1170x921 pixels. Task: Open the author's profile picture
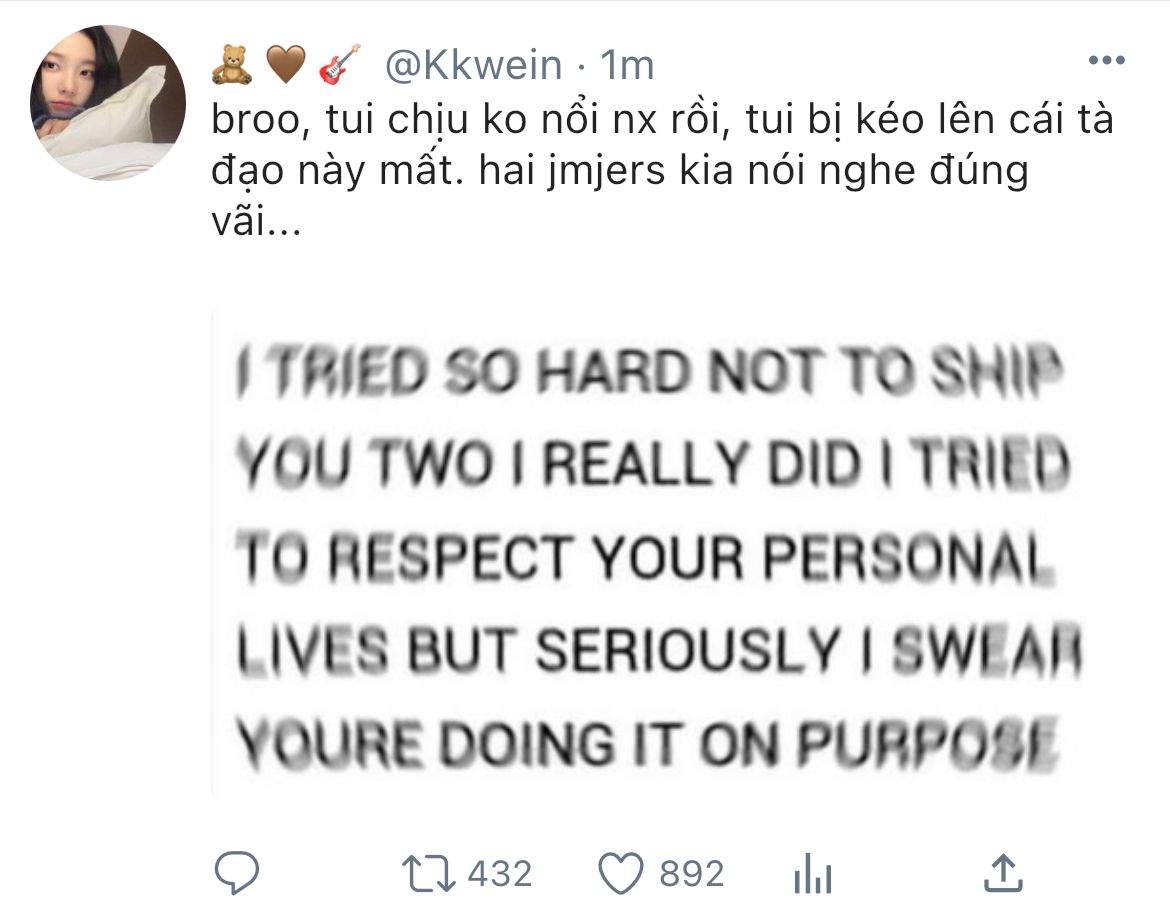[x=107, y=102]
